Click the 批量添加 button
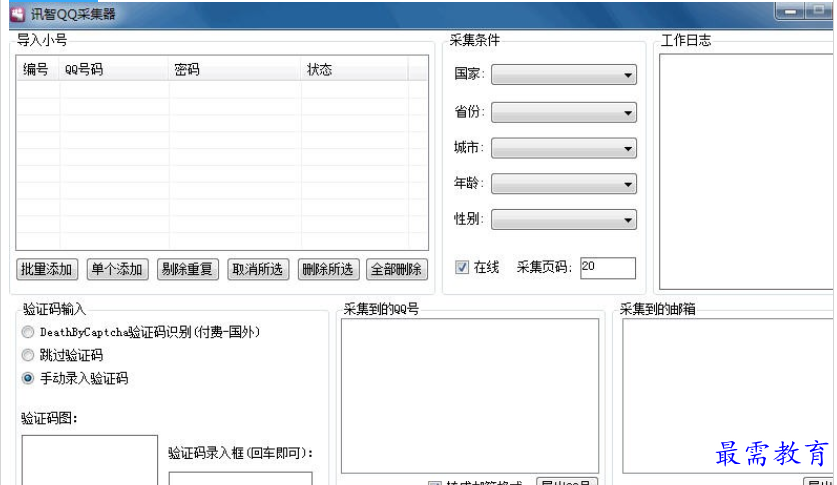The height and width of the screenshot is (485, 837). tap(47, 269)
